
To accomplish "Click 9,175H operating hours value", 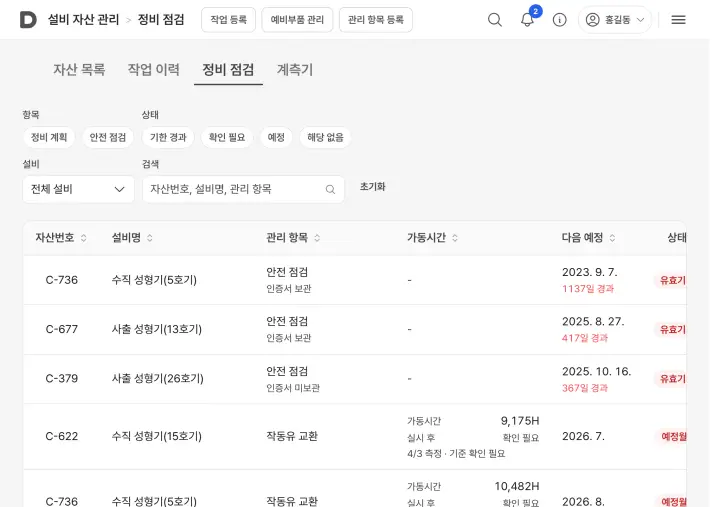I will point(520,421).
